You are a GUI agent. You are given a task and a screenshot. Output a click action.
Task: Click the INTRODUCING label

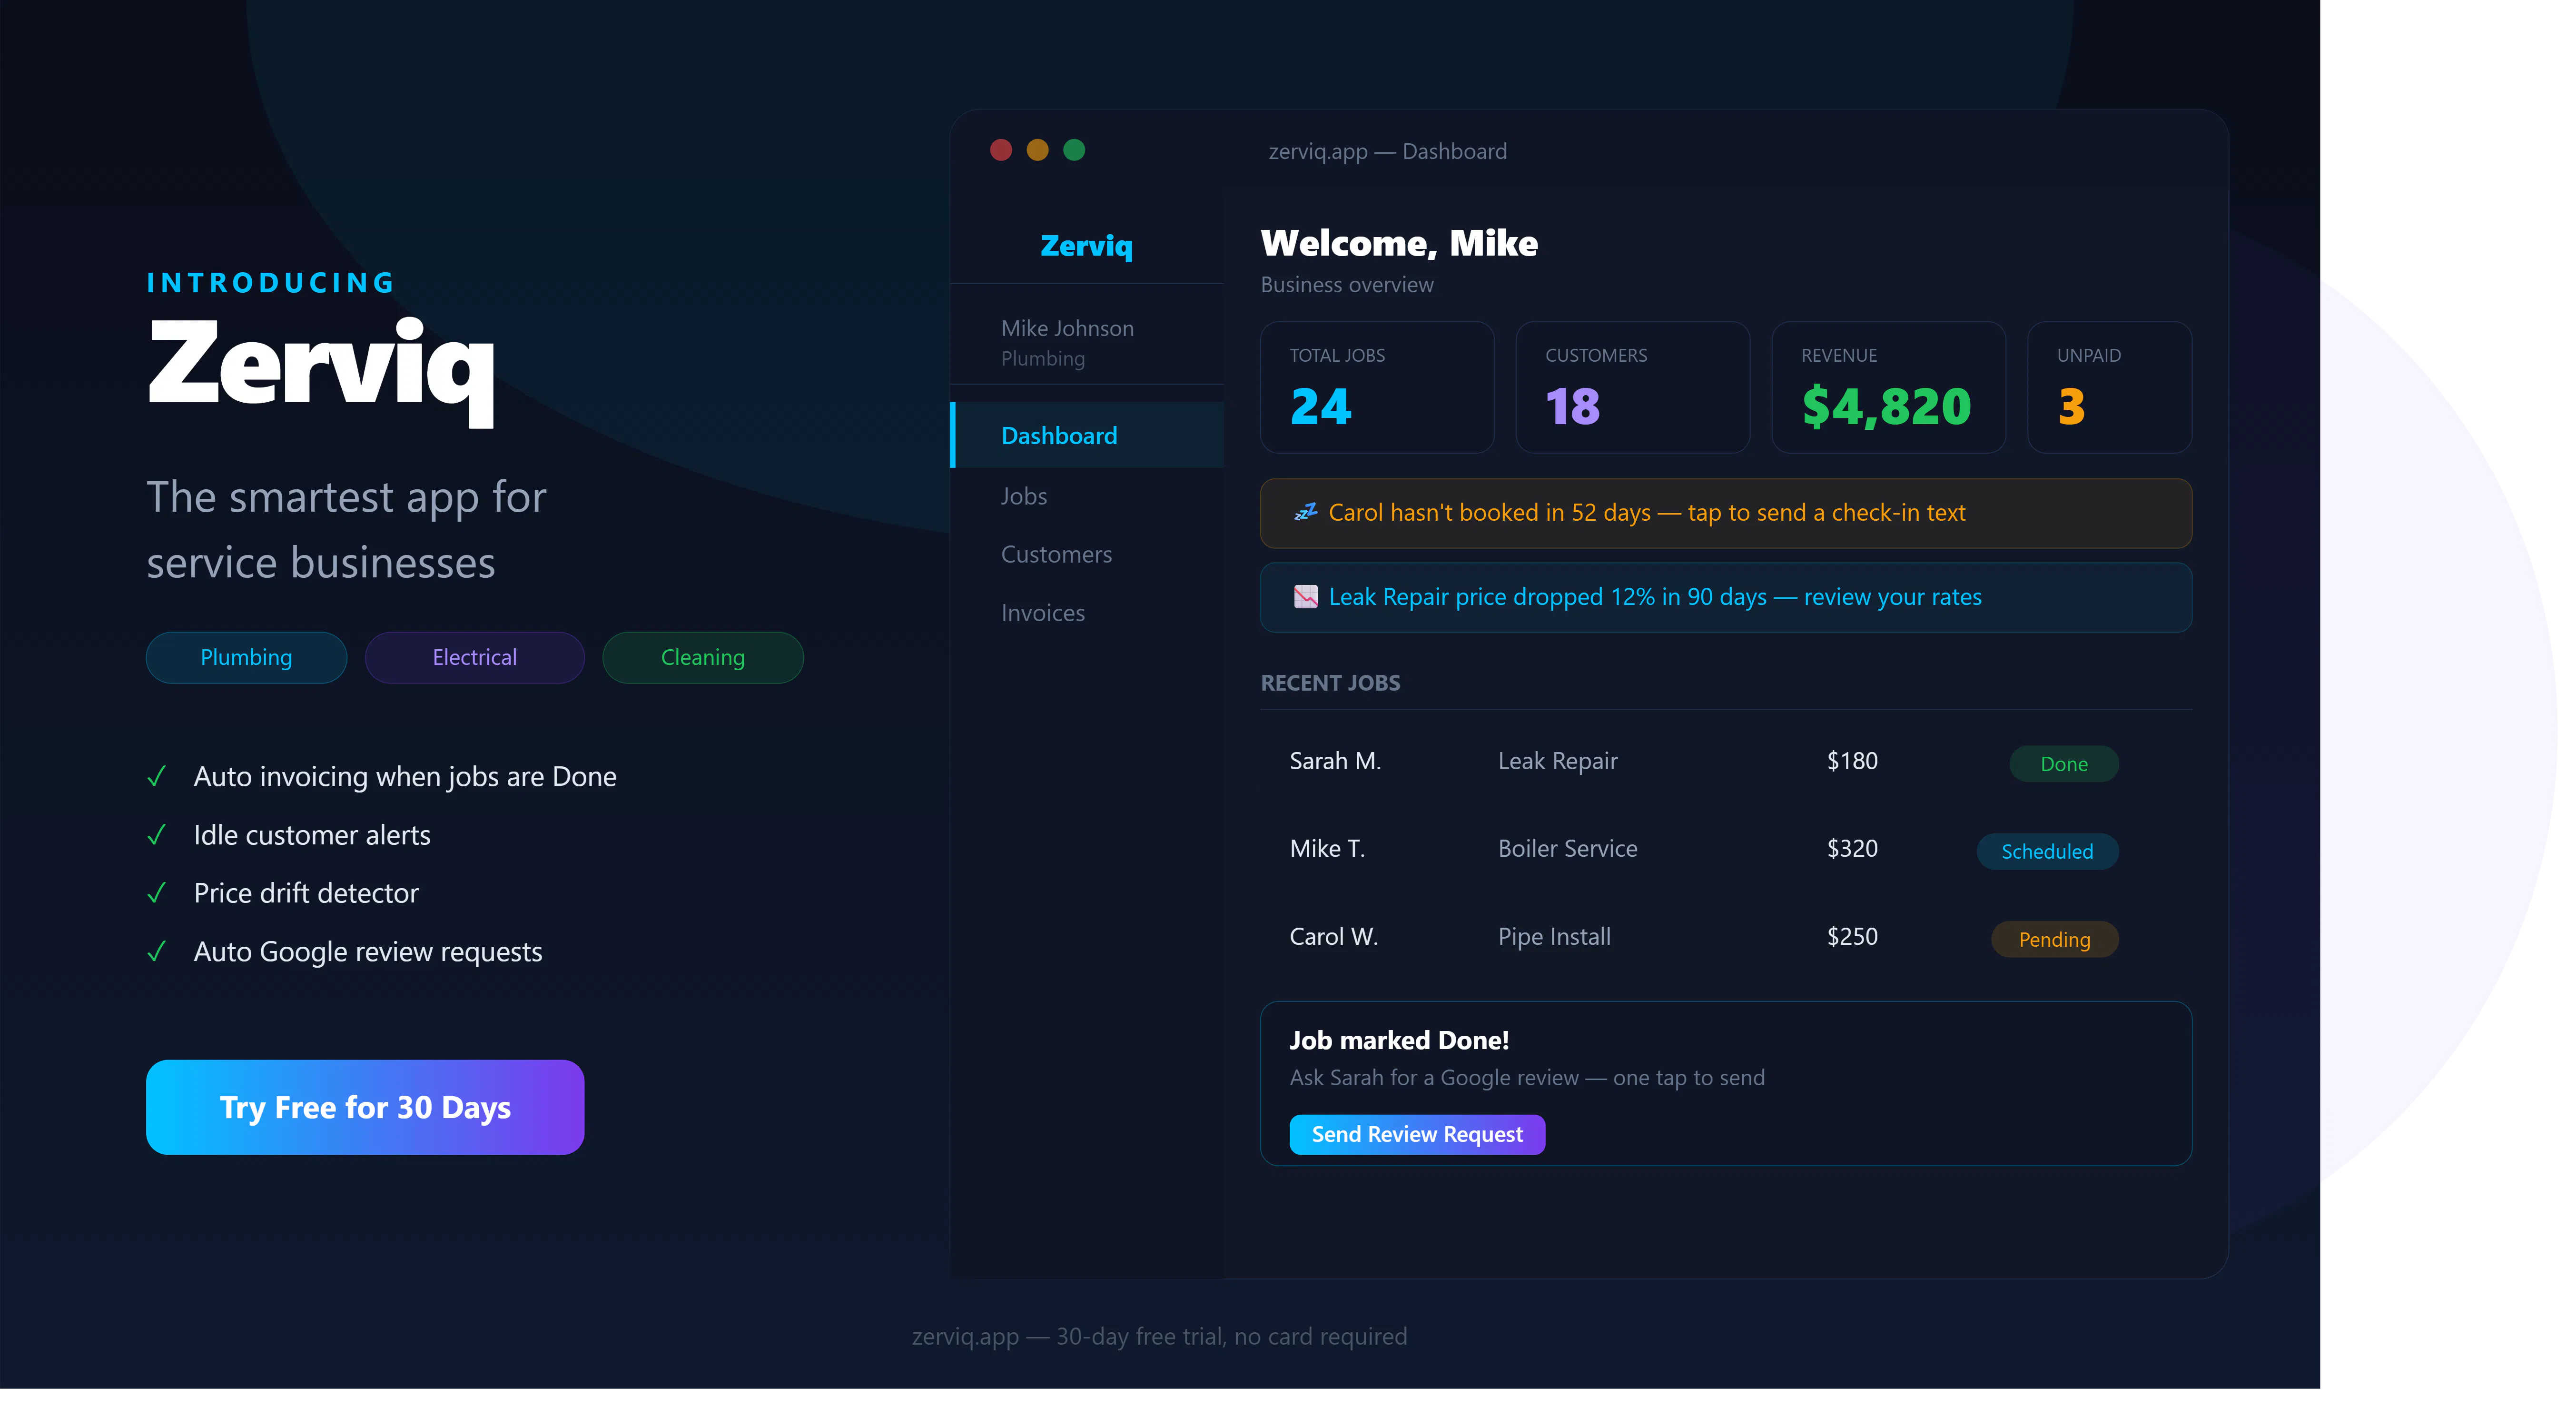point(271,283)
